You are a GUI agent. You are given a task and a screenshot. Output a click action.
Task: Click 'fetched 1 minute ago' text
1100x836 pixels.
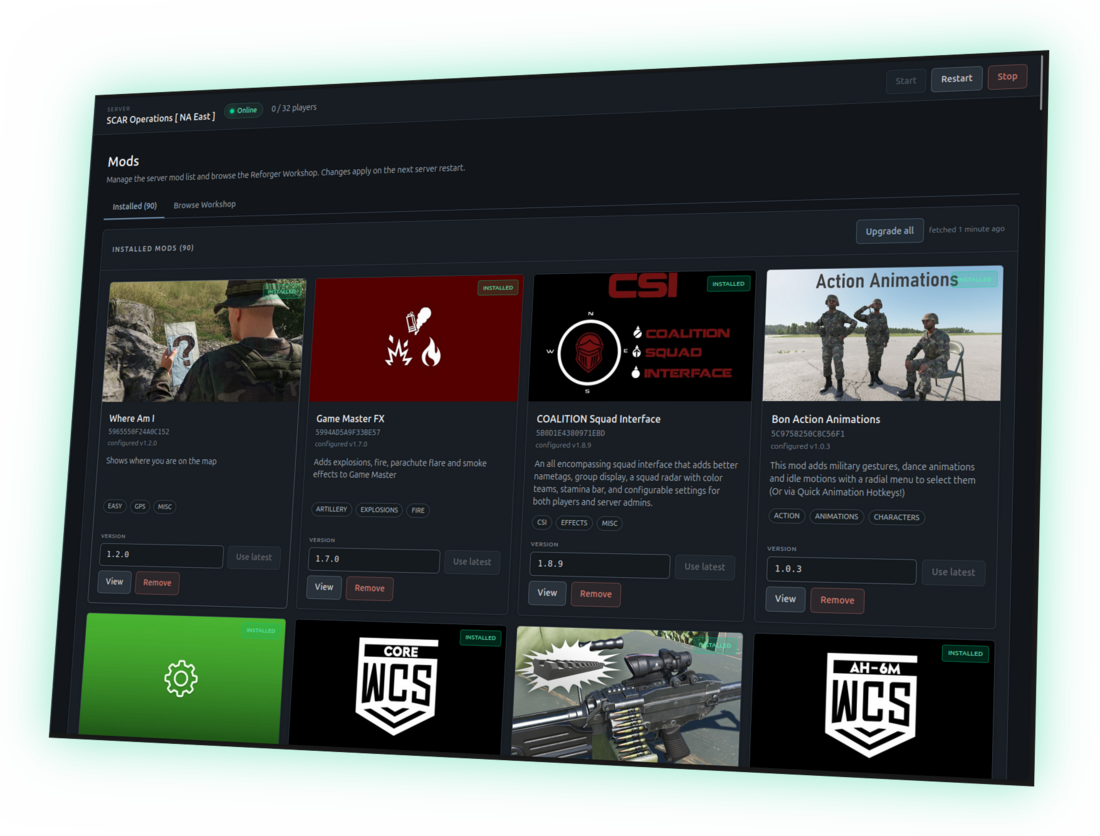(966, 229)
